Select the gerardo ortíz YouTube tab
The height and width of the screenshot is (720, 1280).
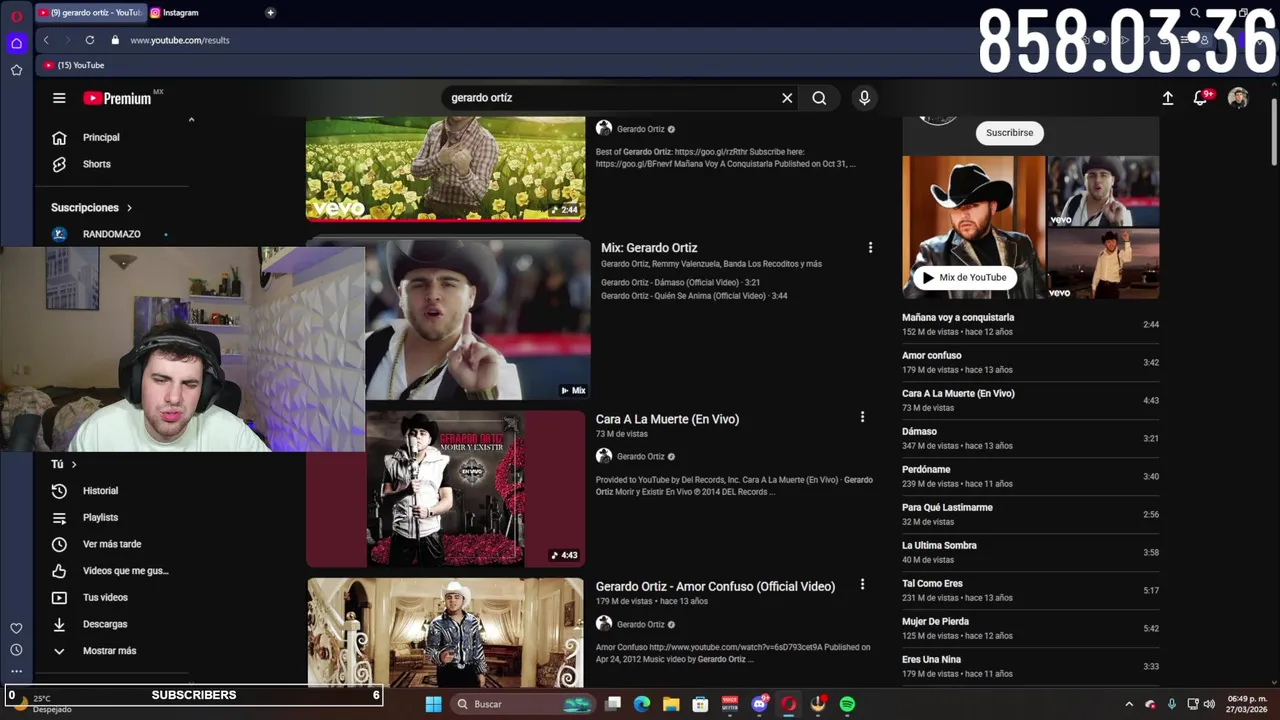[90, 13]
